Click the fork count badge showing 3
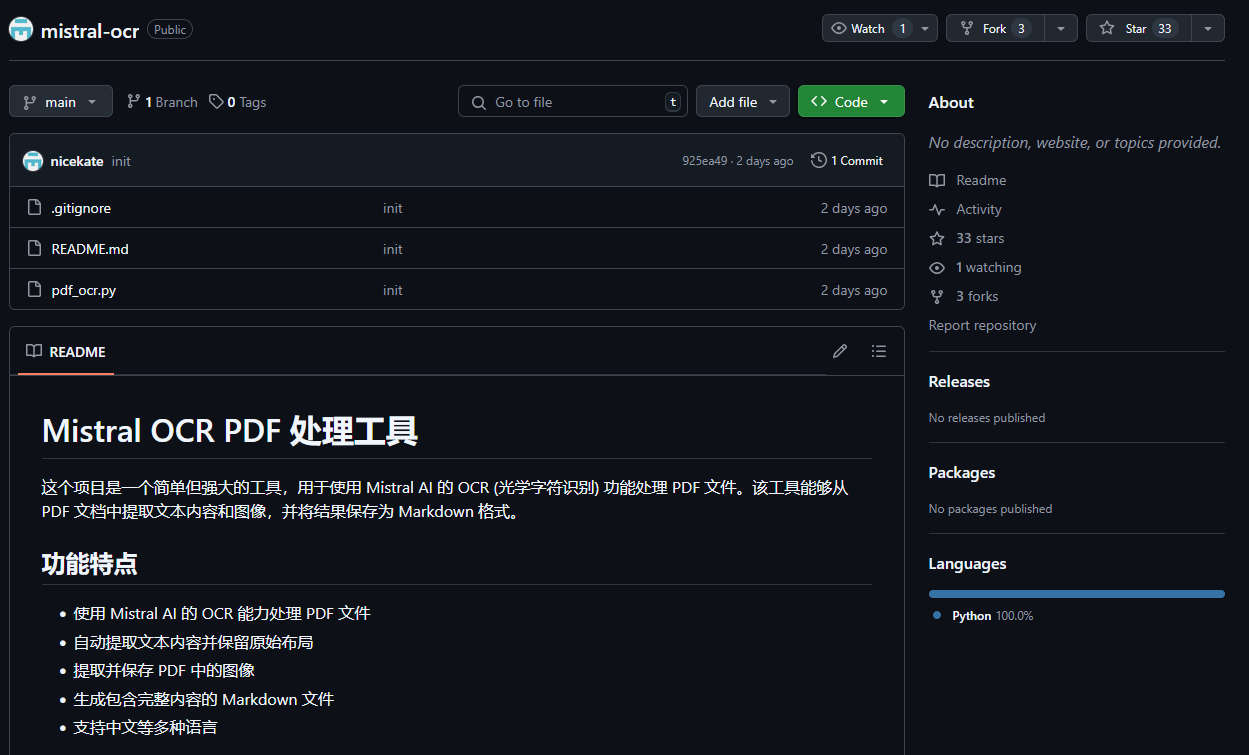The image size is (1249, 755). point(1021,28)
